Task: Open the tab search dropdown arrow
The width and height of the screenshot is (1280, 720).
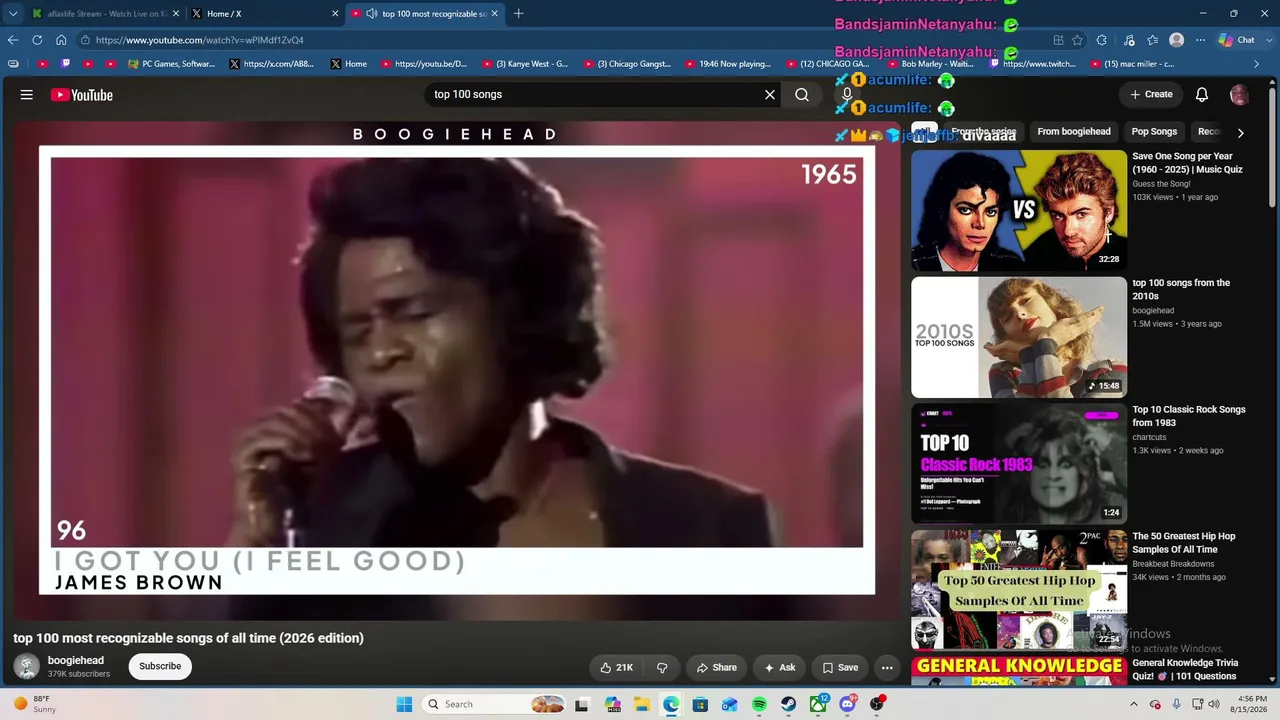Action: (13, 14)
